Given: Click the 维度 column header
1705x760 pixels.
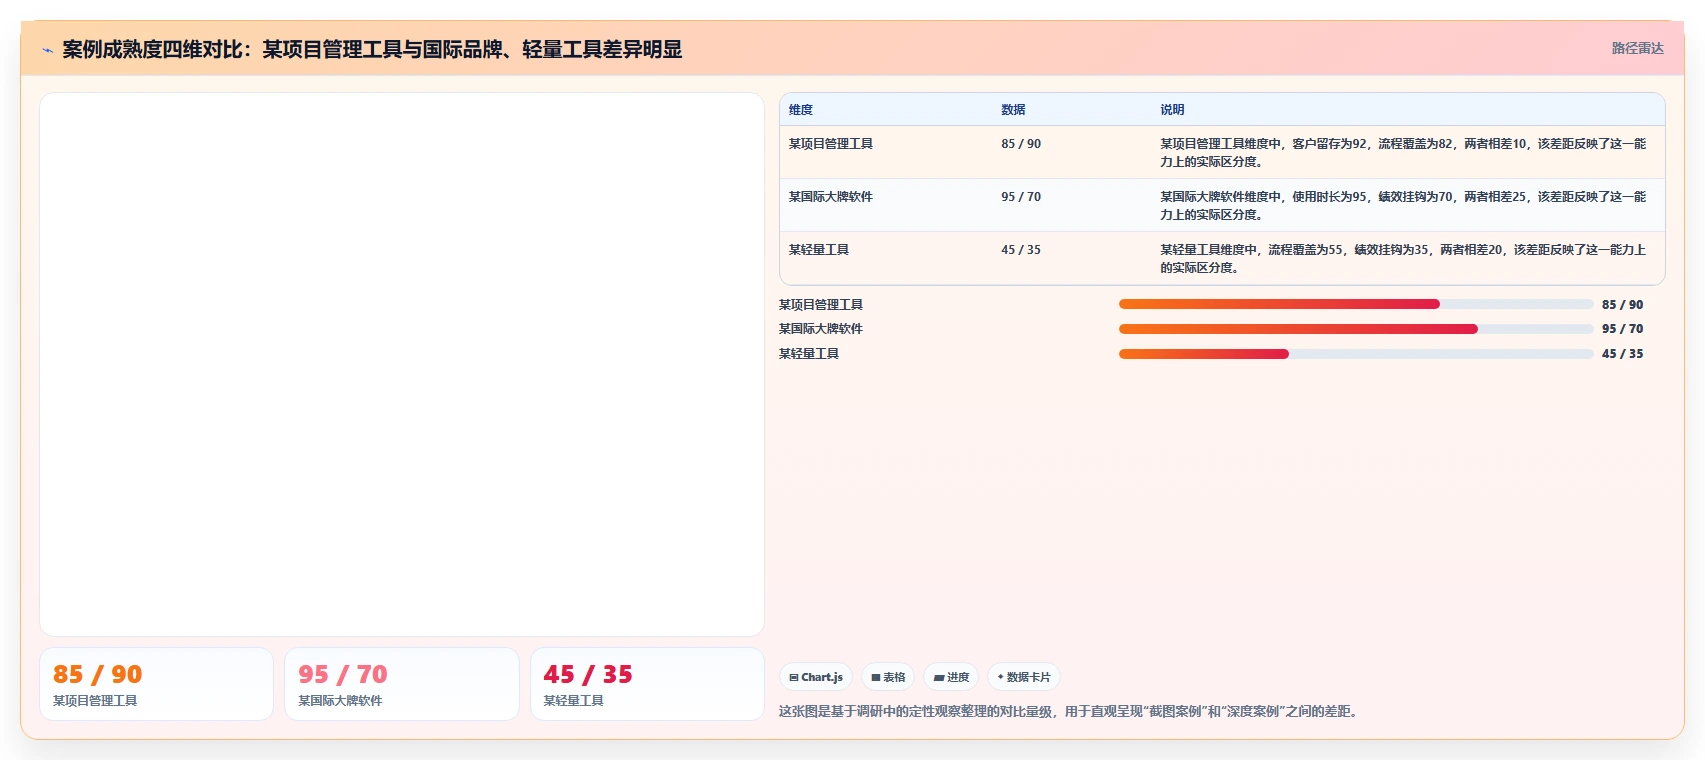Looking at the screenshot, I should [801, 110].
